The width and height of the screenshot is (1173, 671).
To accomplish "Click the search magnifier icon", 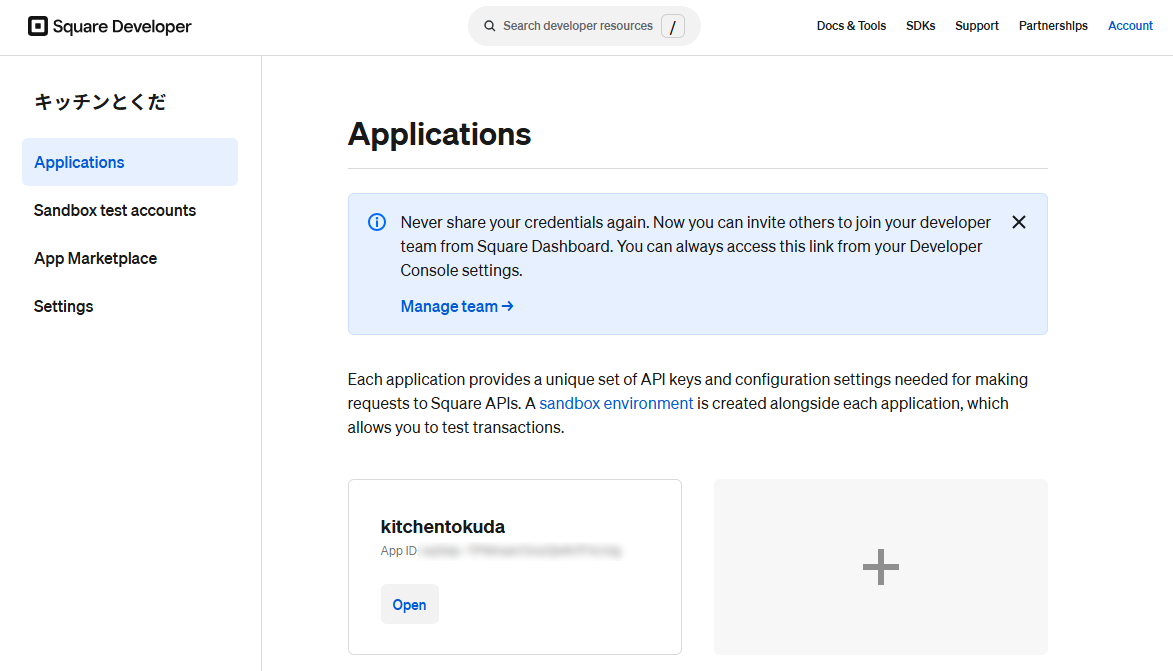I will click(489, 26).
